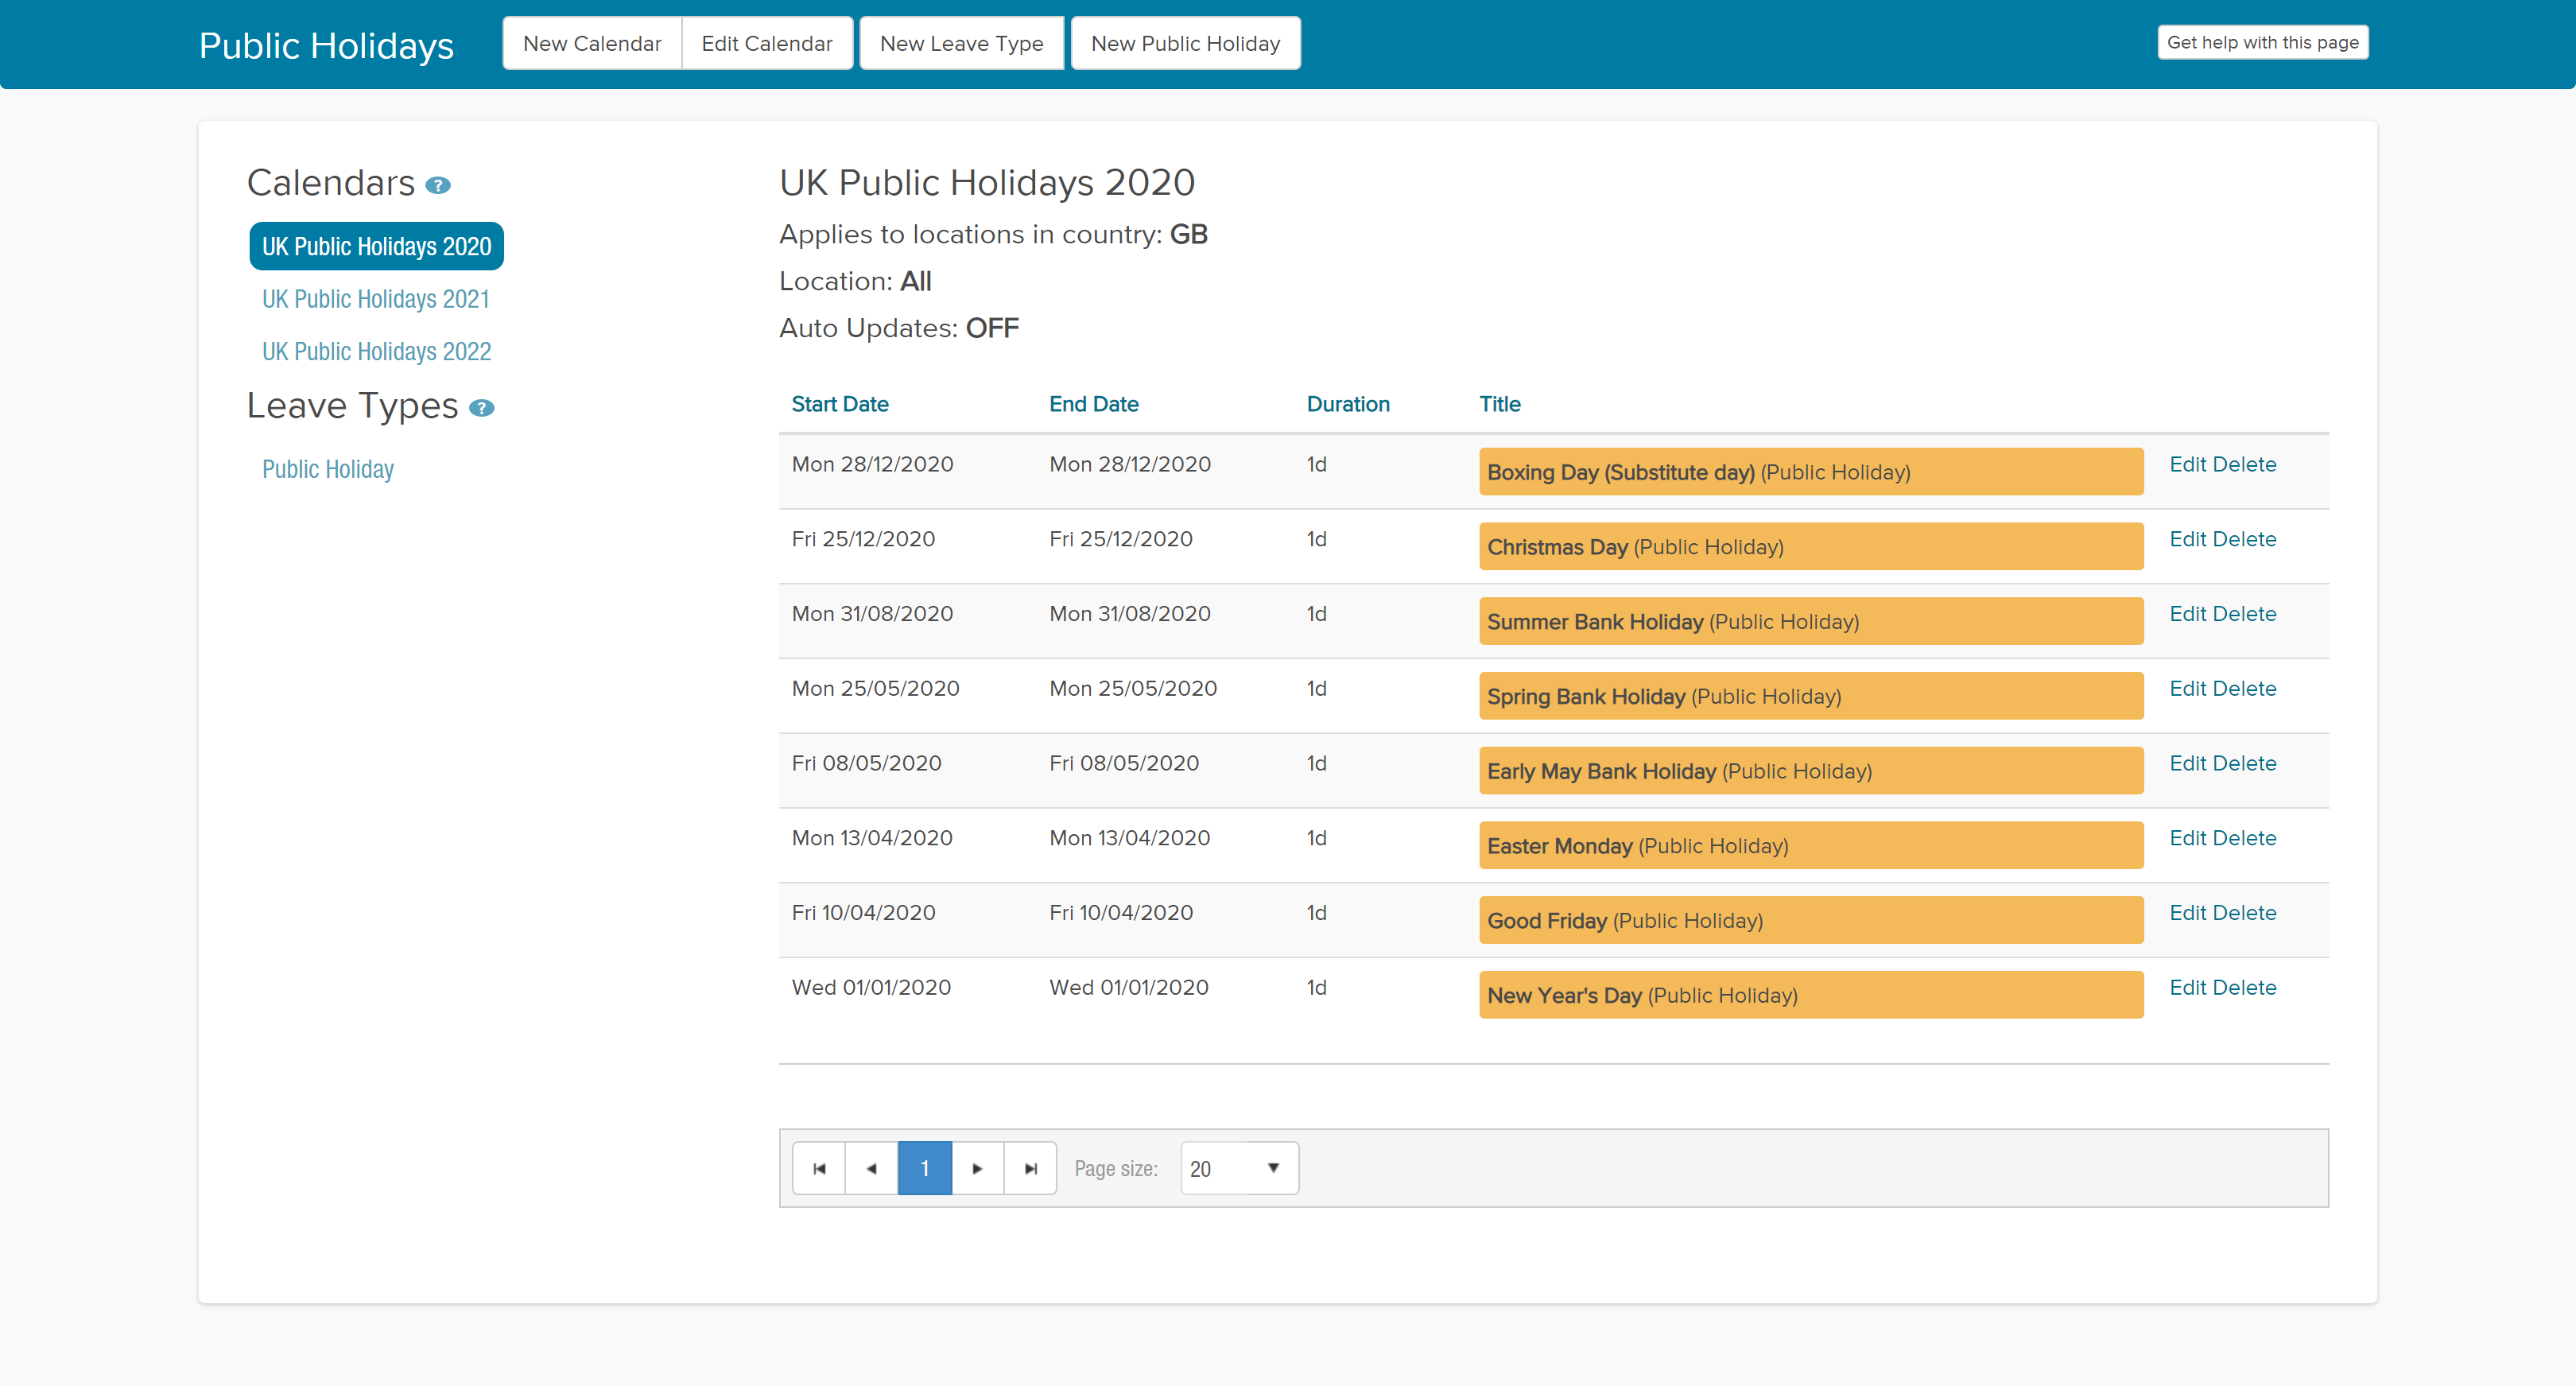The image size is (2576, 1386).
Task: Go to next page of results
Action: coord(977,1168)
